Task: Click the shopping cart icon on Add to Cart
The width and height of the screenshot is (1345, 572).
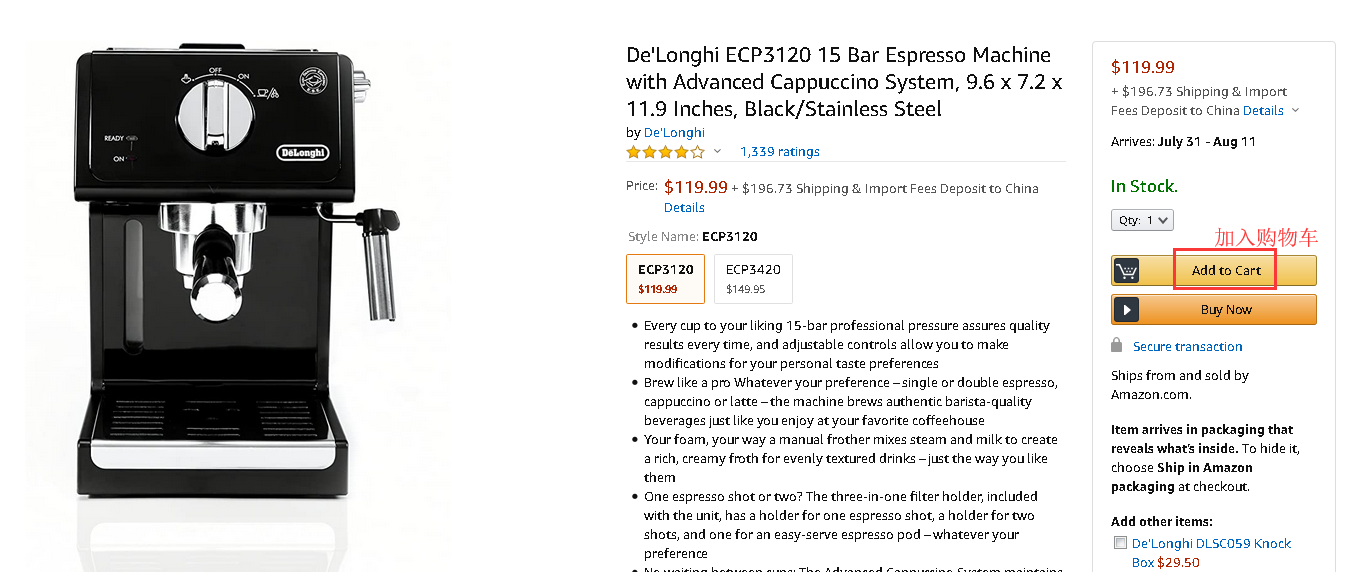Action: pyautogui.click(x=1126, y=271)
